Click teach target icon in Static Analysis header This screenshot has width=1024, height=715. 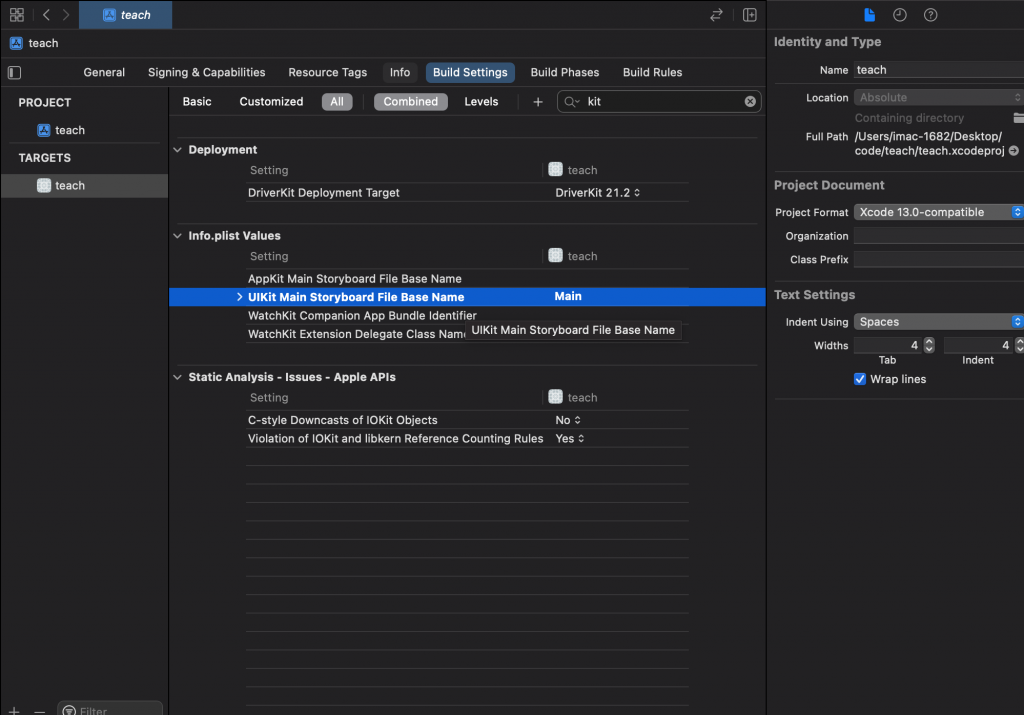pyautogui.click(x=555, y=397)
